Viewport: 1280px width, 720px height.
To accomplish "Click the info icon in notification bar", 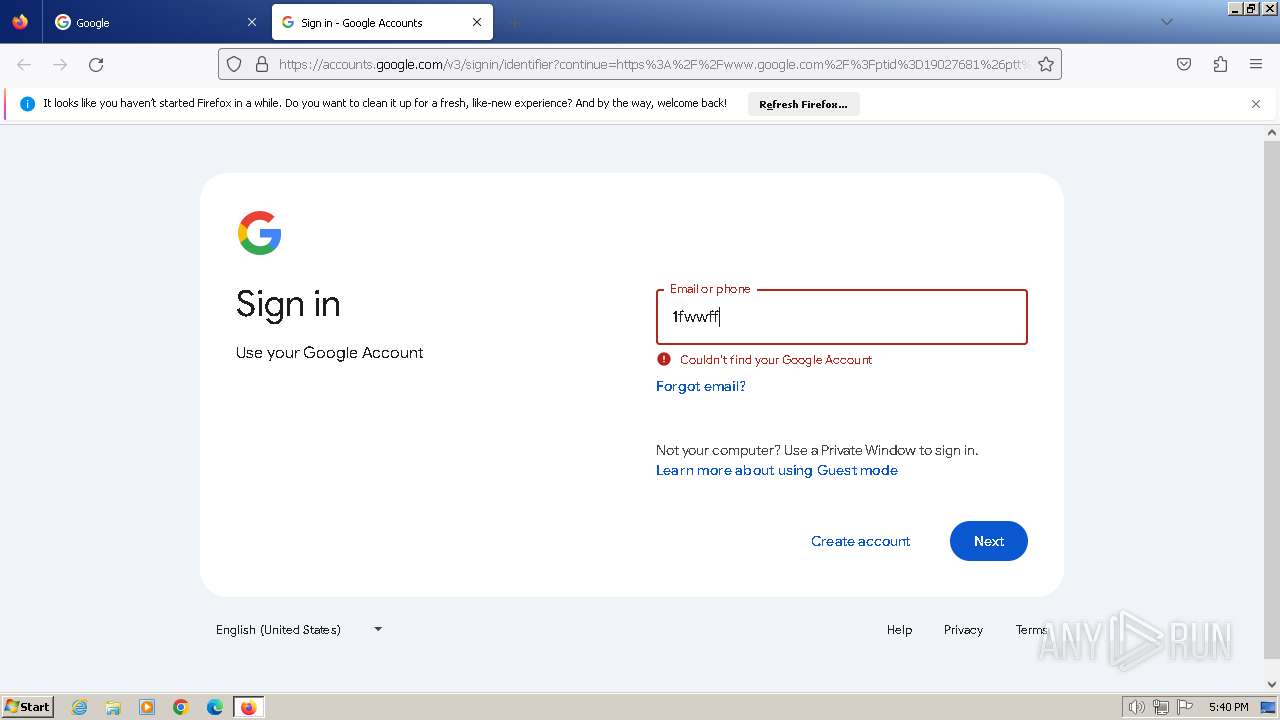I will click(x=28, y=104).
